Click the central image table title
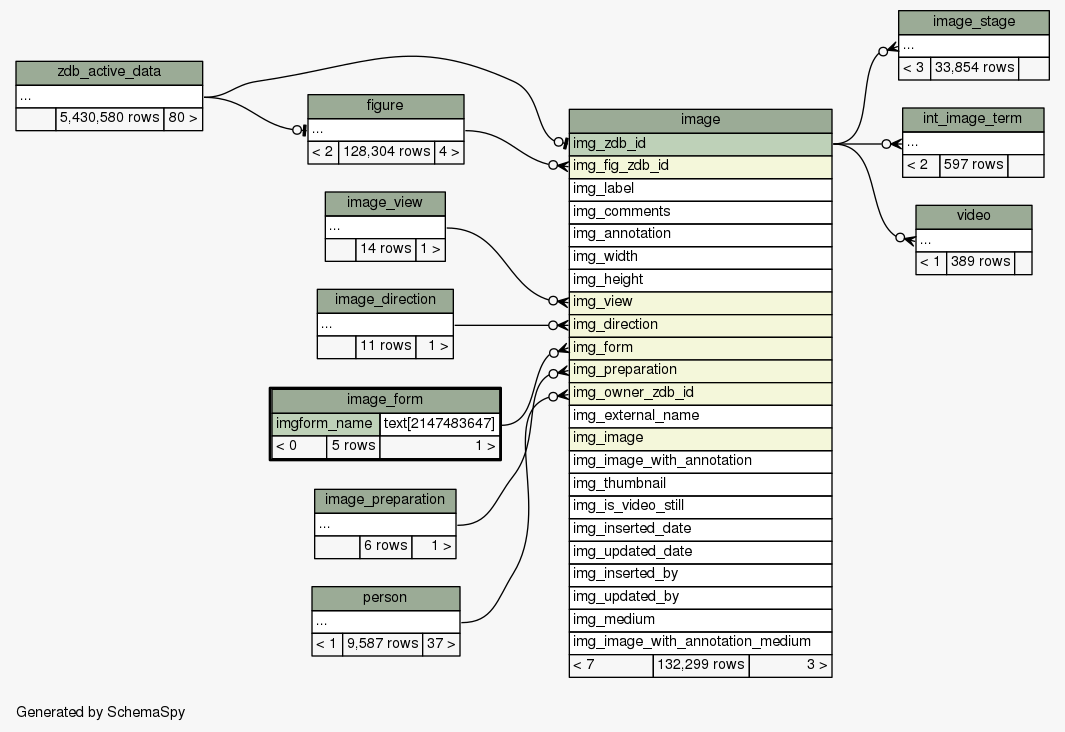The image size is (1065, 732). pyautogui.click(x=700, y=120)
